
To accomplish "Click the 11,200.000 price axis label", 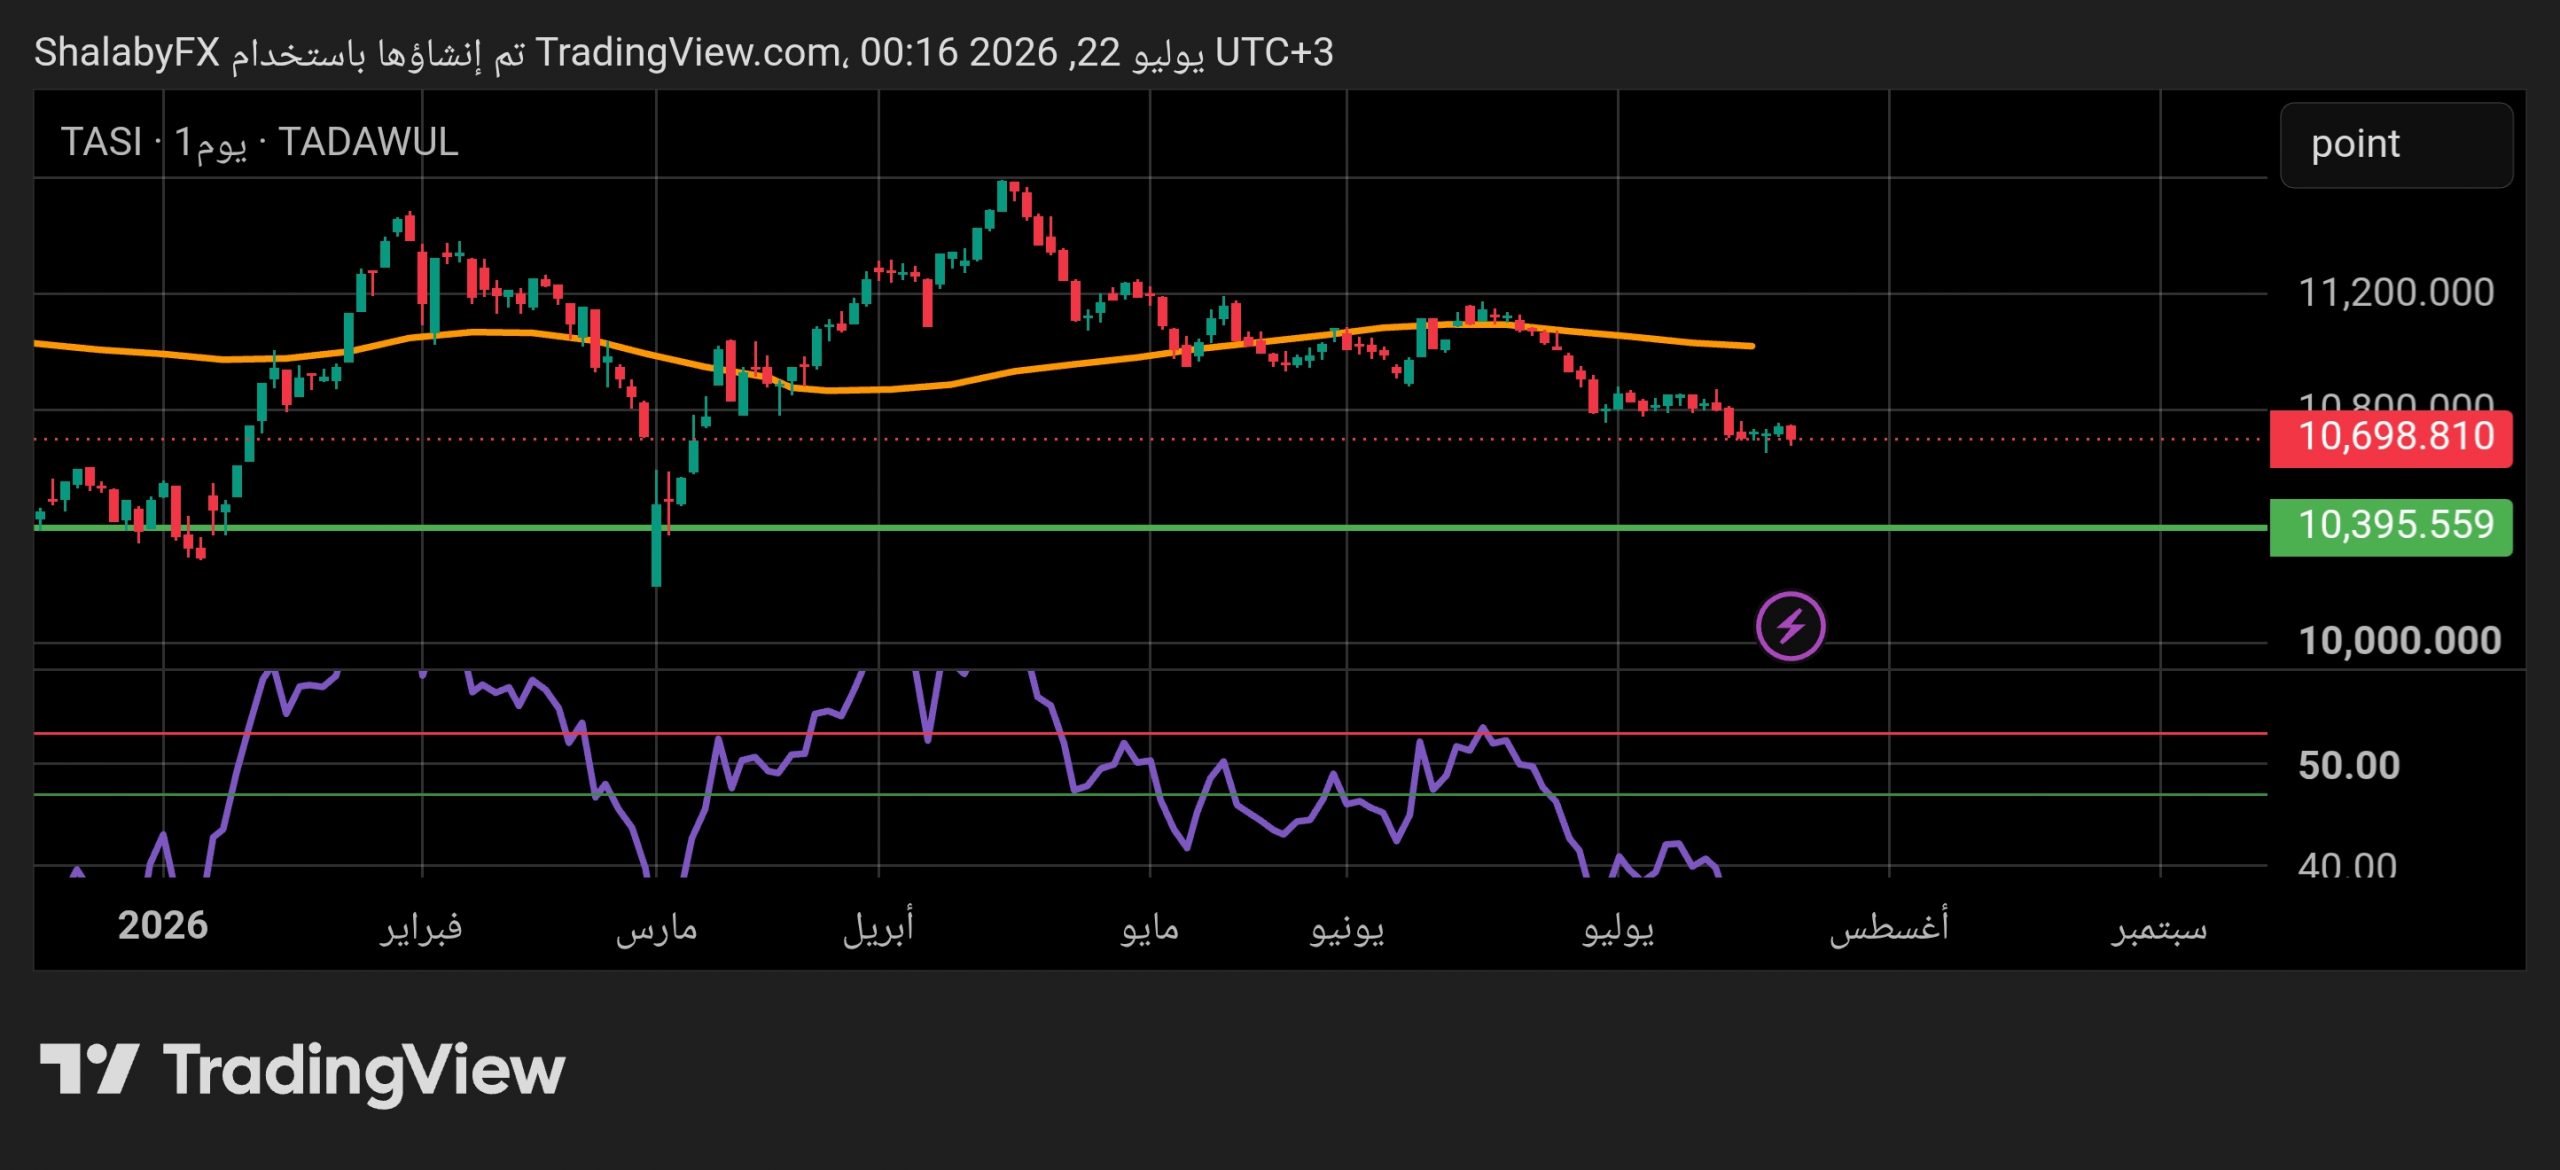I will pos(2396,293).
